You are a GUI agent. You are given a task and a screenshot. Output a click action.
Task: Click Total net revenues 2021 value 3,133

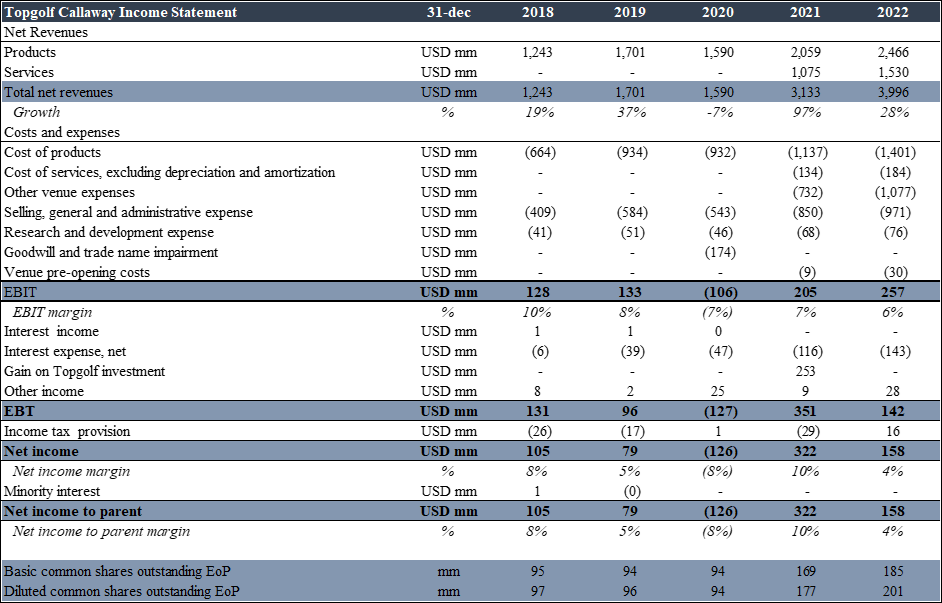click(x=805, y=92)
